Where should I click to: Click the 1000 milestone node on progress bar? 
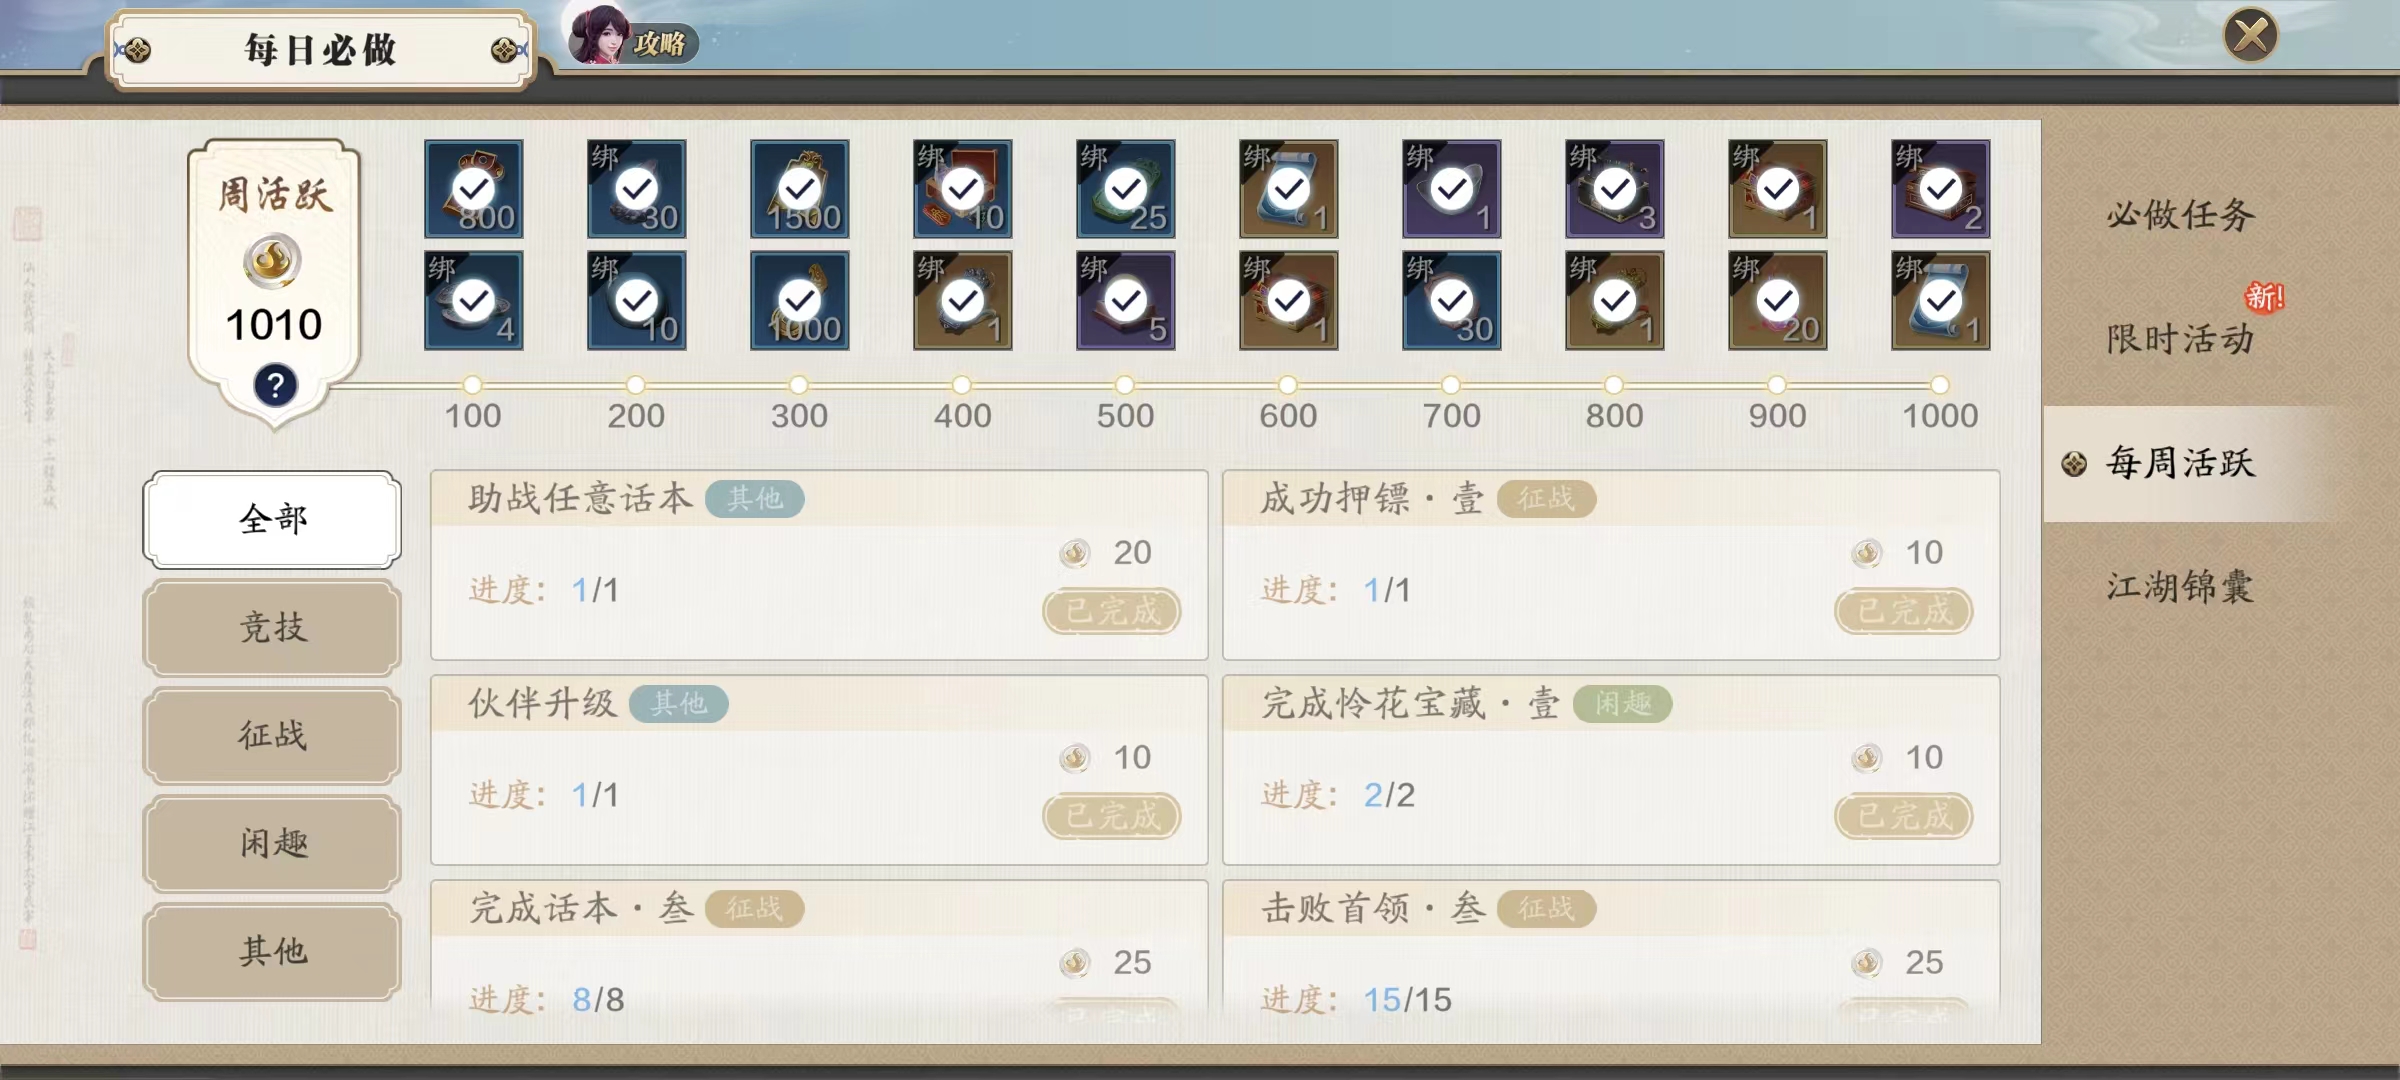(x=1940, y=385)
